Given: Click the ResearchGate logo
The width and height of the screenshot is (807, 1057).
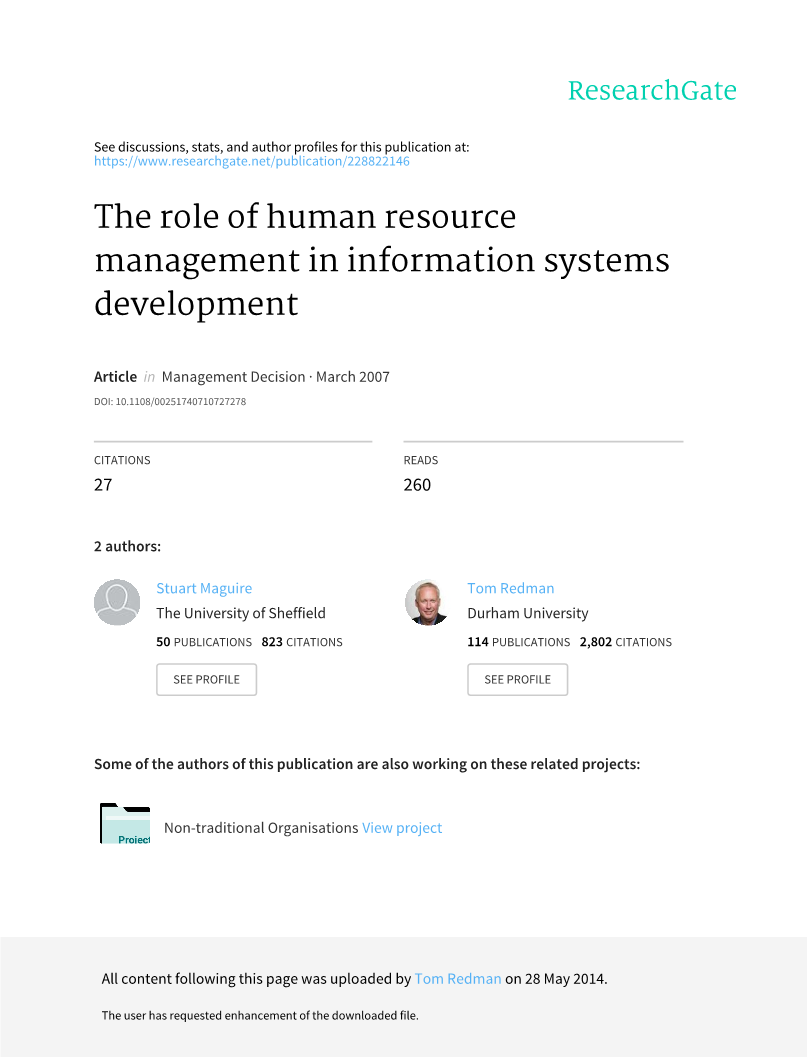Looking at the screenshot, I should click(x=651, y=91).
